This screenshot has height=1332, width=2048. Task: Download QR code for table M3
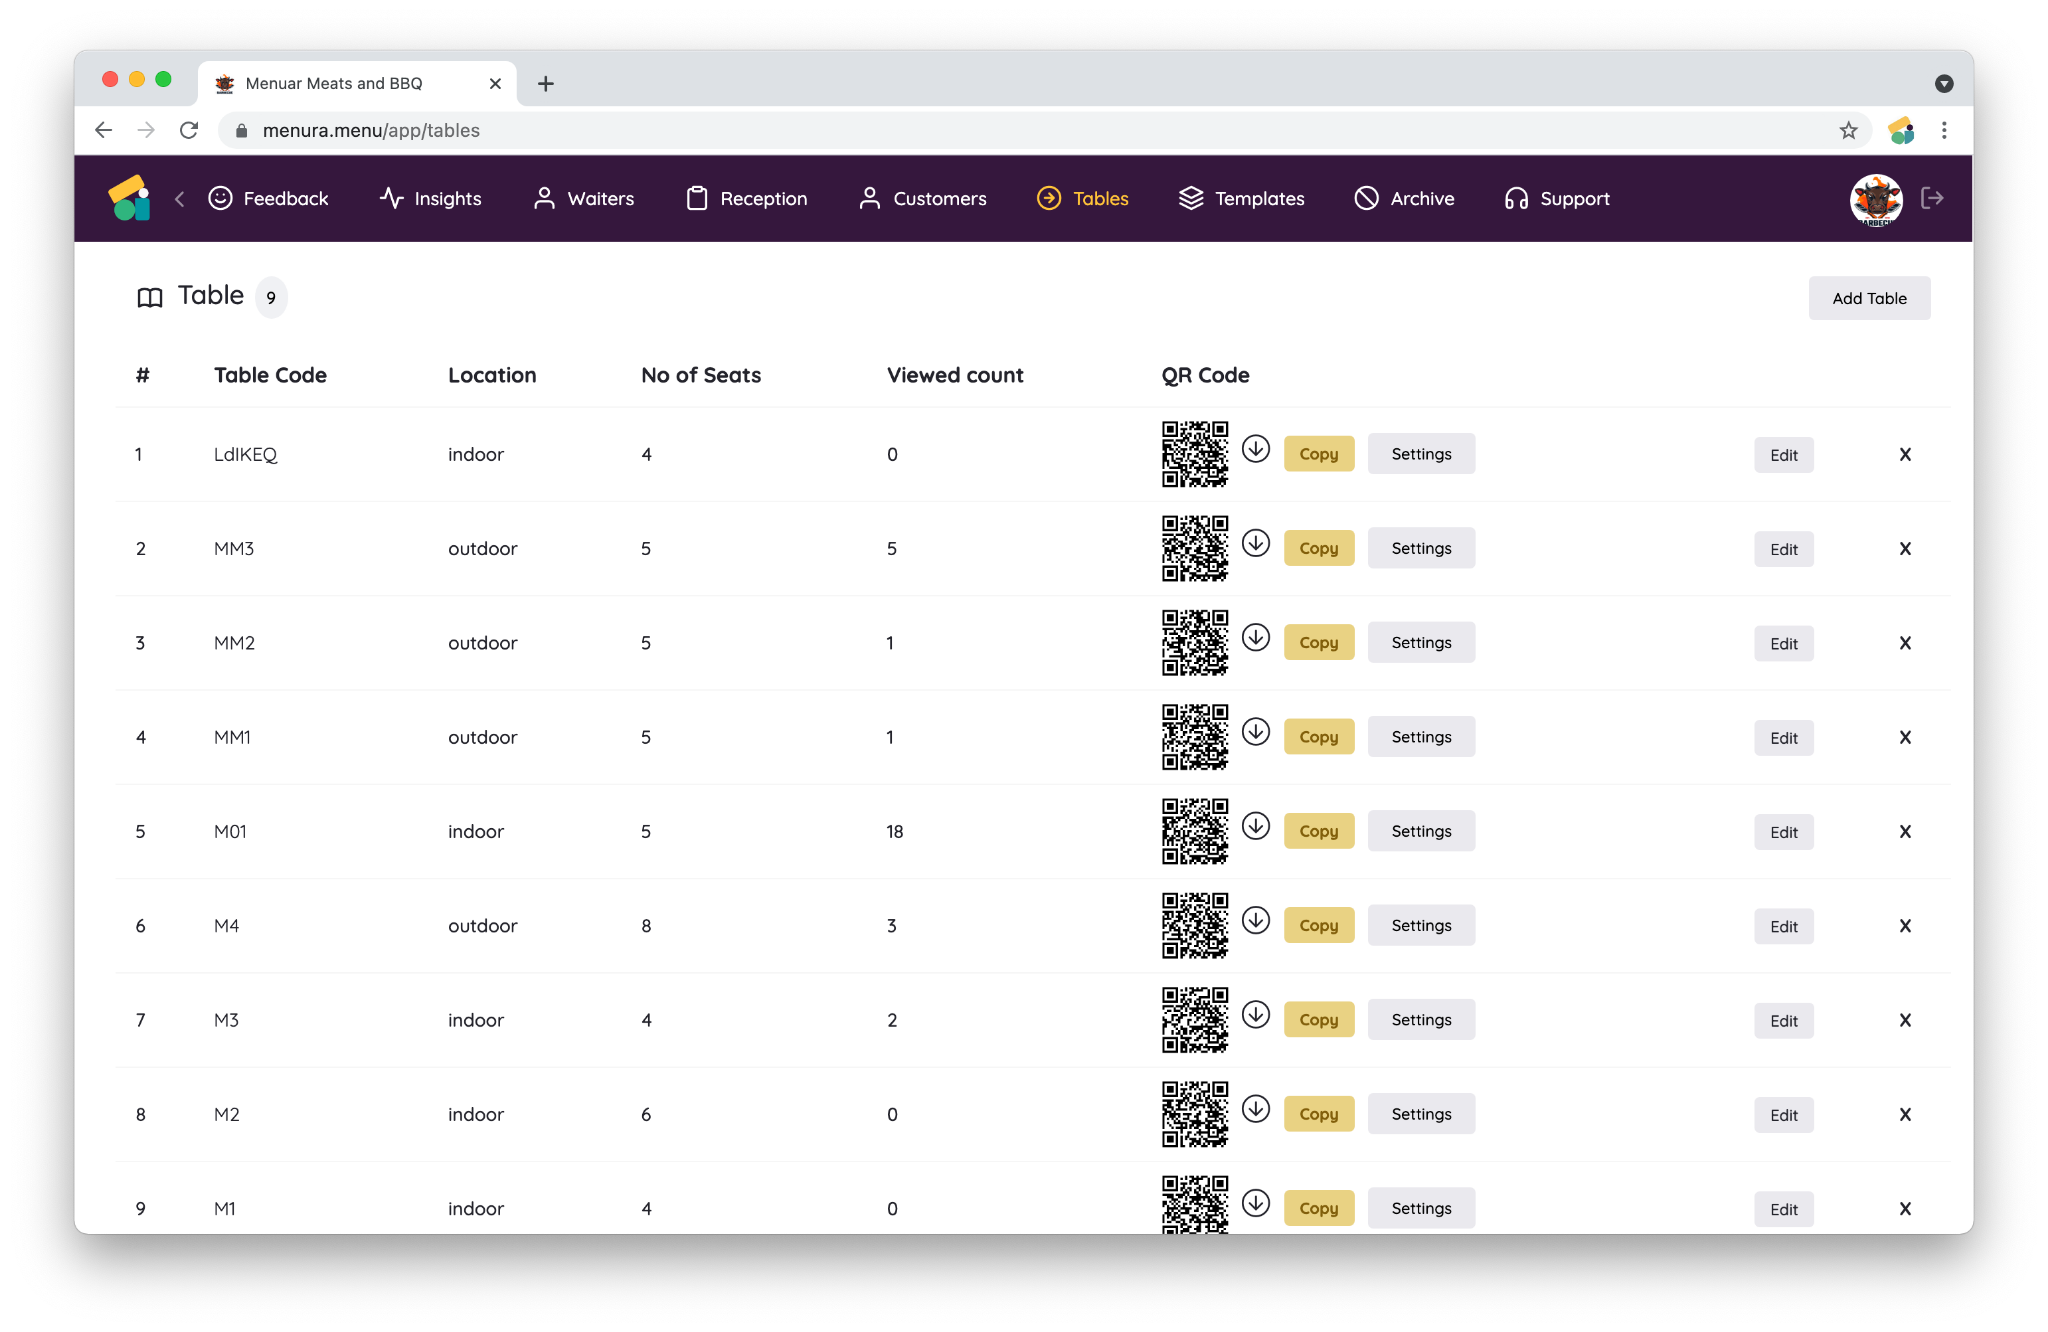[x=1256, y=1015]
